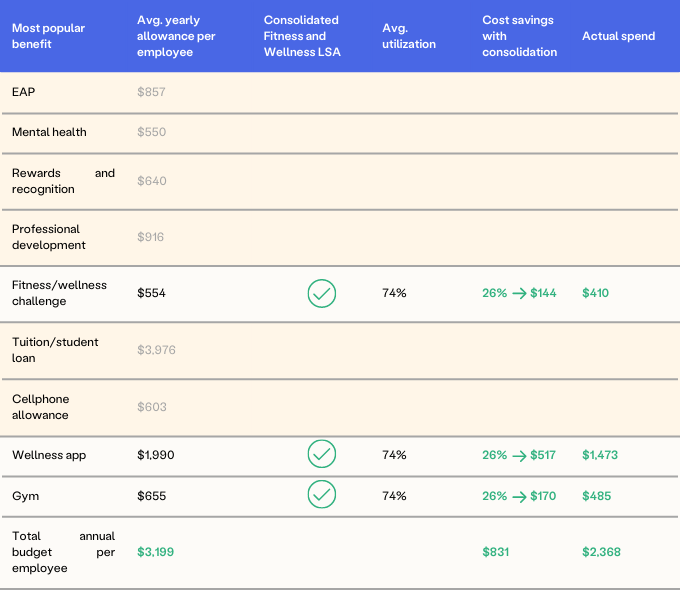This screenshot has width=680, height=590.
Task: Click the 'EAP' benefit label
Action: coord(23,92)
